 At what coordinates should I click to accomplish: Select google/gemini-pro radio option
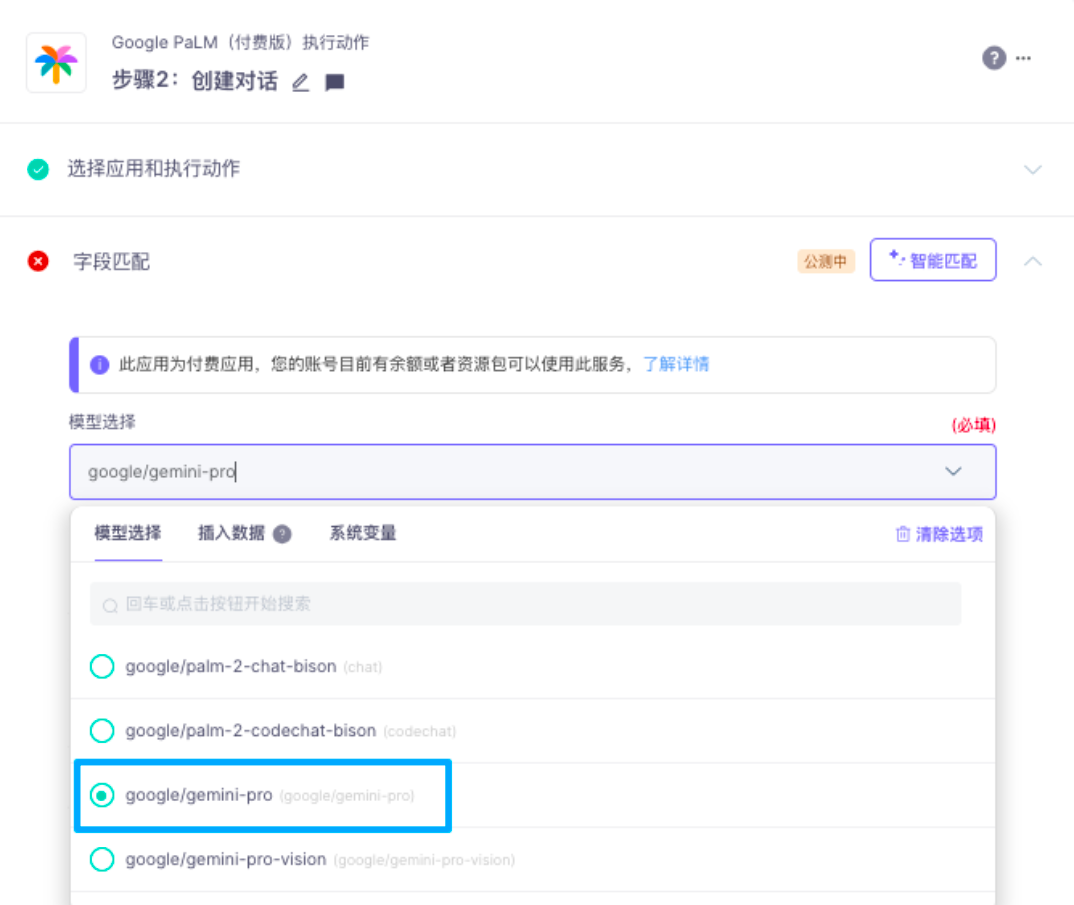click(x=102, y=795)
